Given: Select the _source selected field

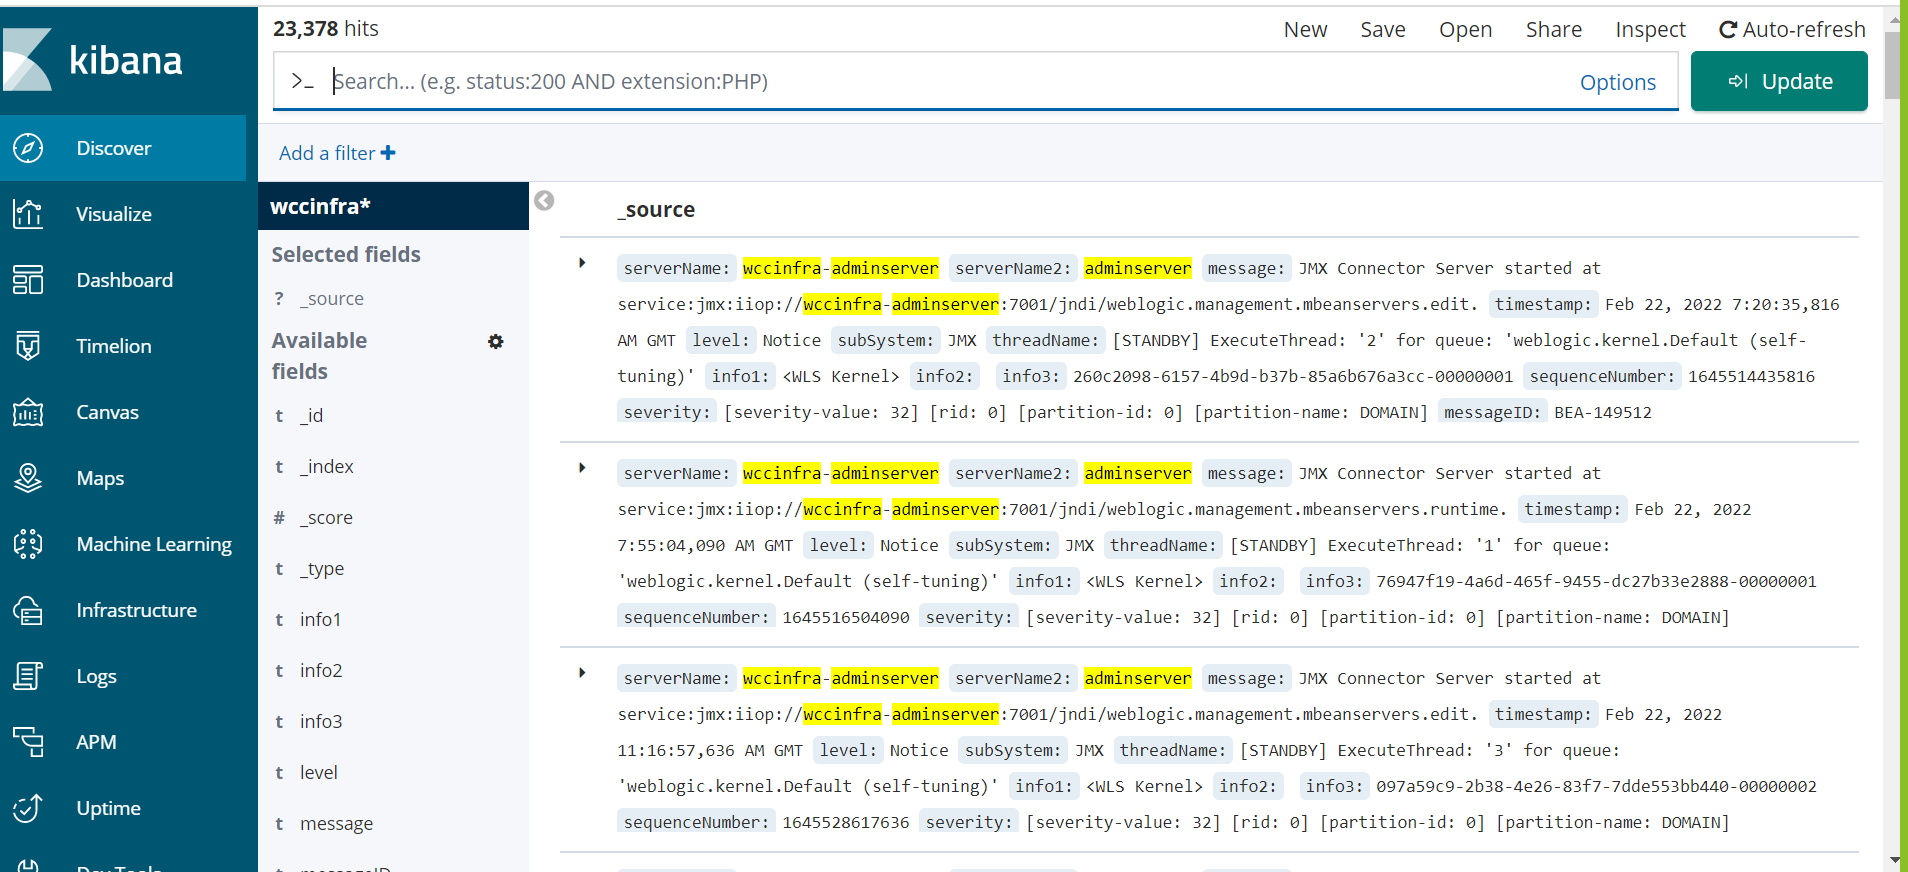Looking at the screenshot, I should point(333,299).
